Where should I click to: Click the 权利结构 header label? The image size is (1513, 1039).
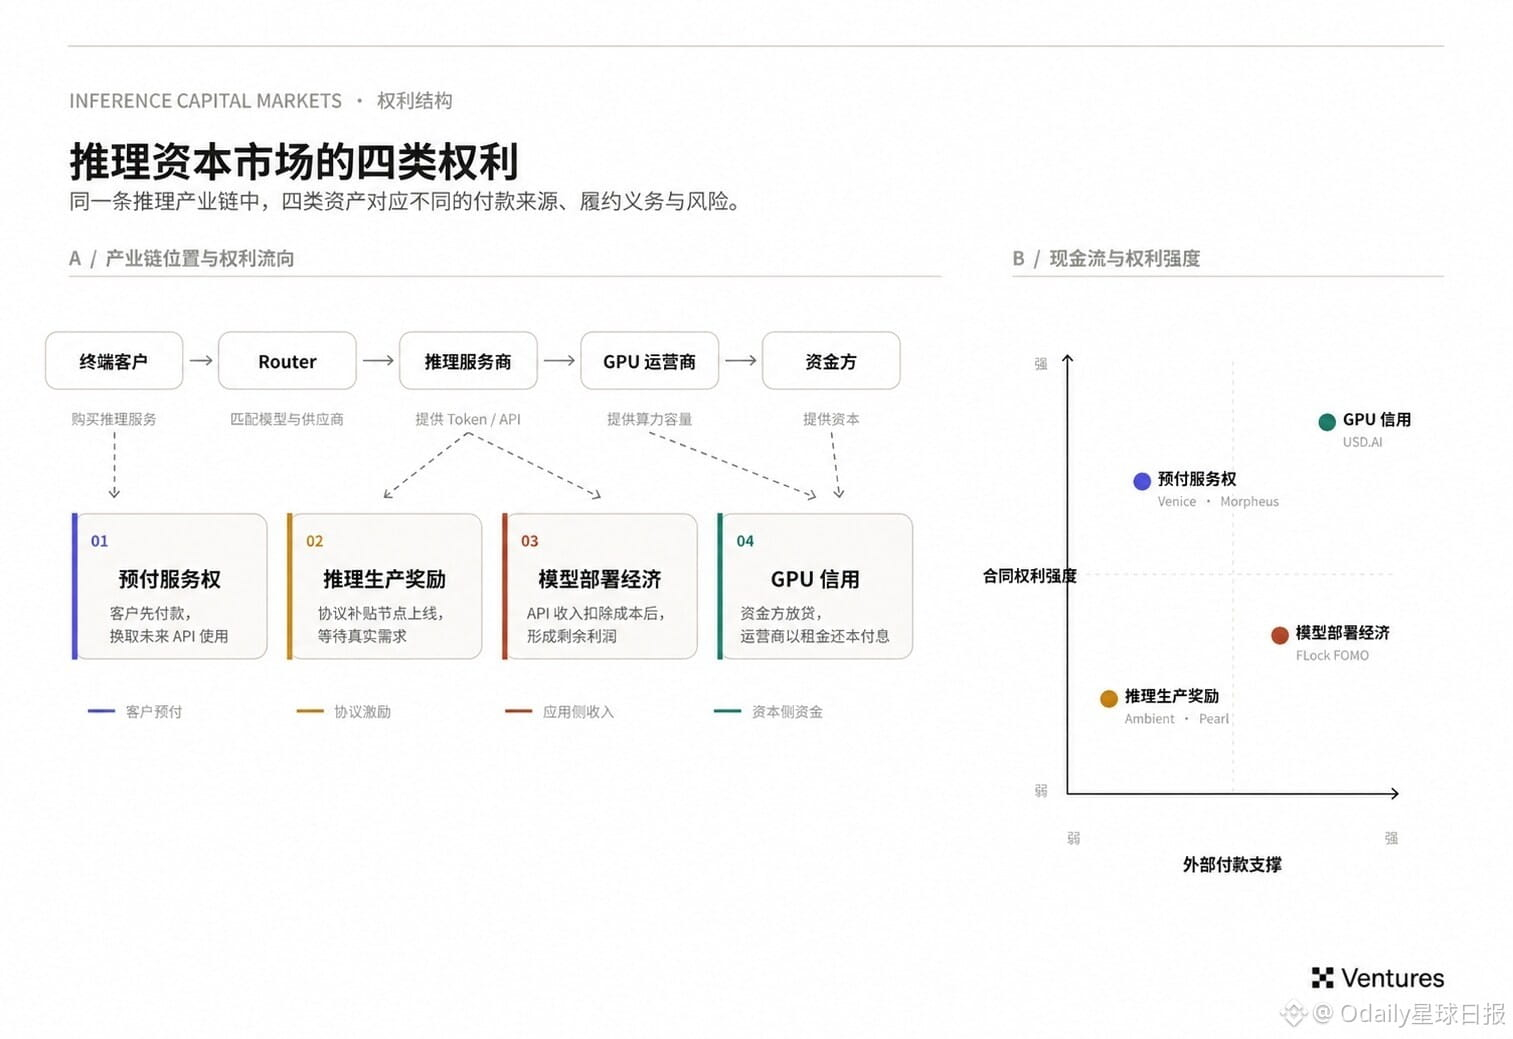(x=415, y=101)
